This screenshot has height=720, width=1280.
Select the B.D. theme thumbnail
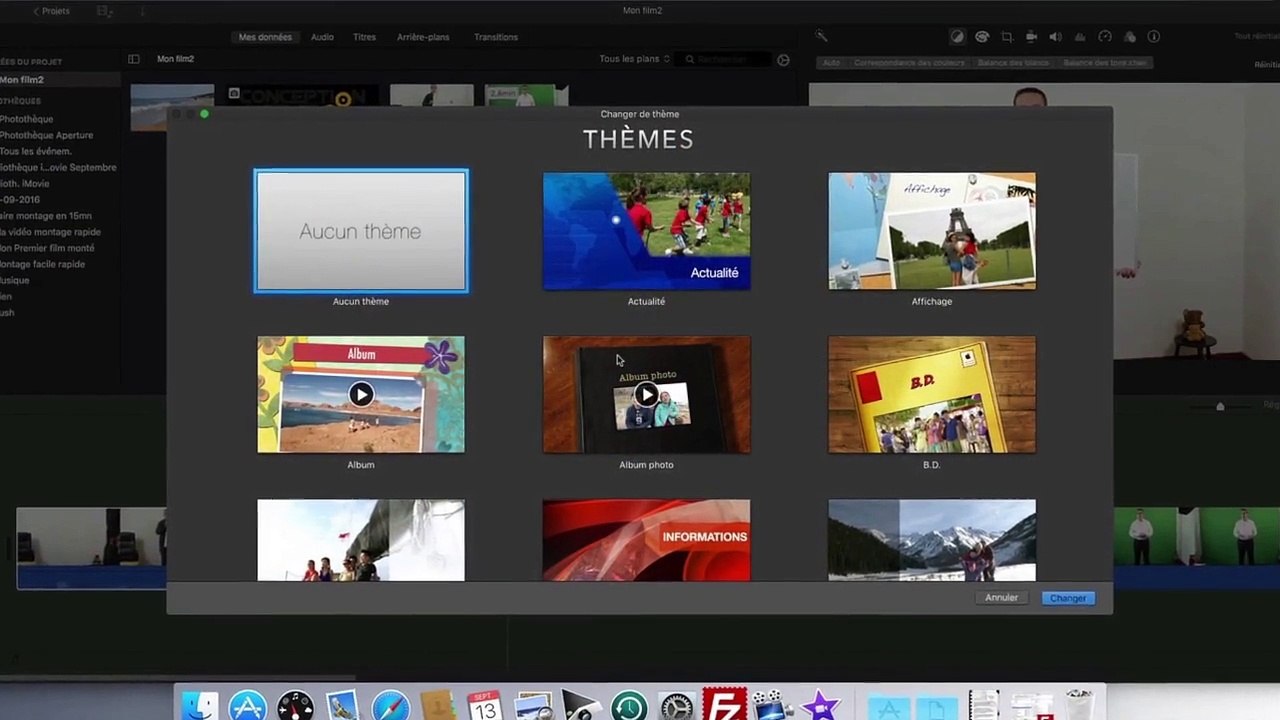(x=932, y=394)
